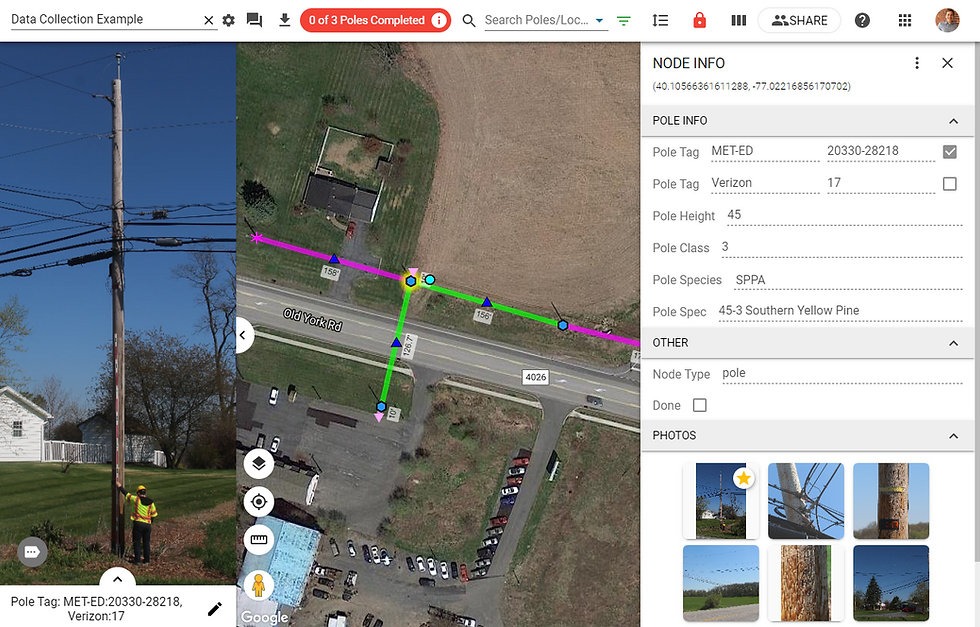Click the 126.7' span midpoint triangle

pos(396,342)
